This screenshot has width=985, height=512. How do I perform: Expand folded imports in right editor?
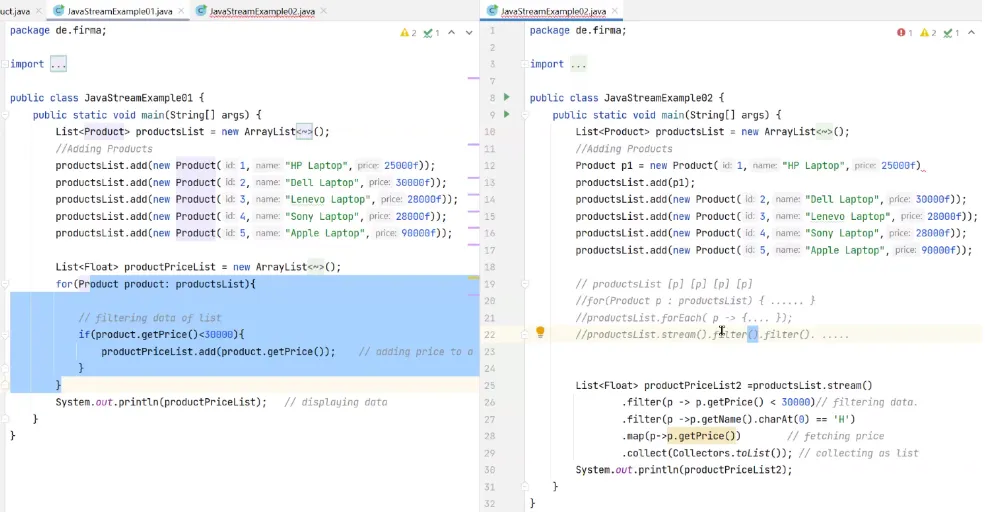(x=578, y=64)
